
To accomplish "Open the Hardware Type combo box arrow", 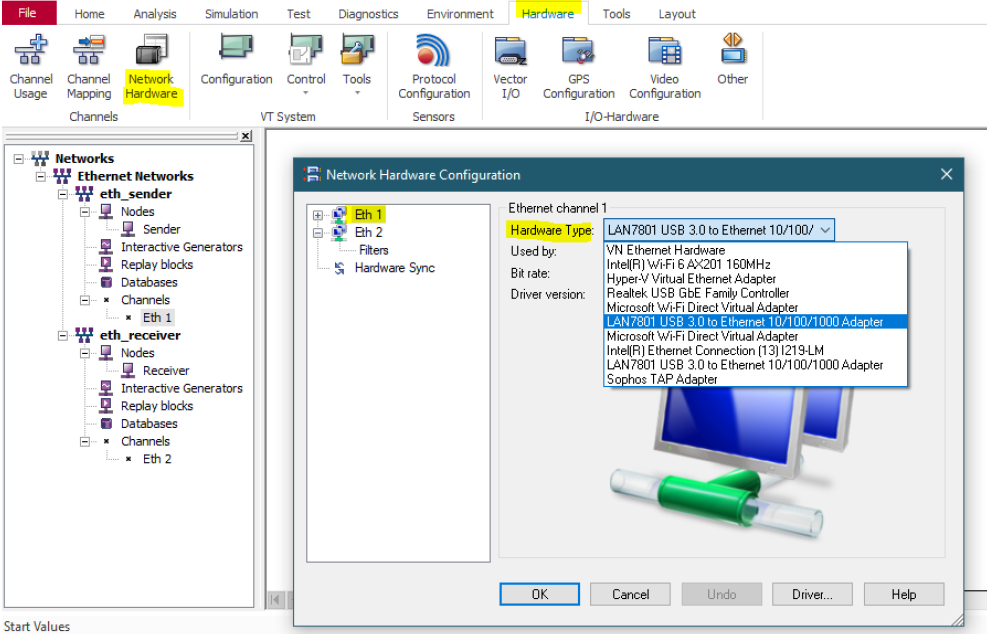I will (x=825, y=230).
